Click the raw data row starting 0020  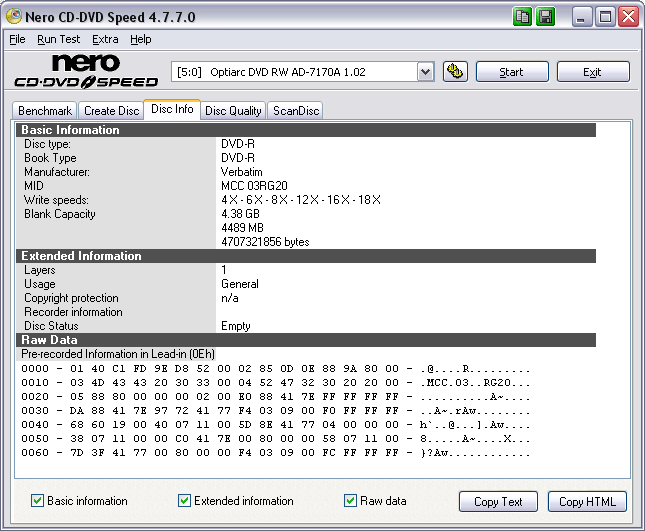tap(275, 397)
